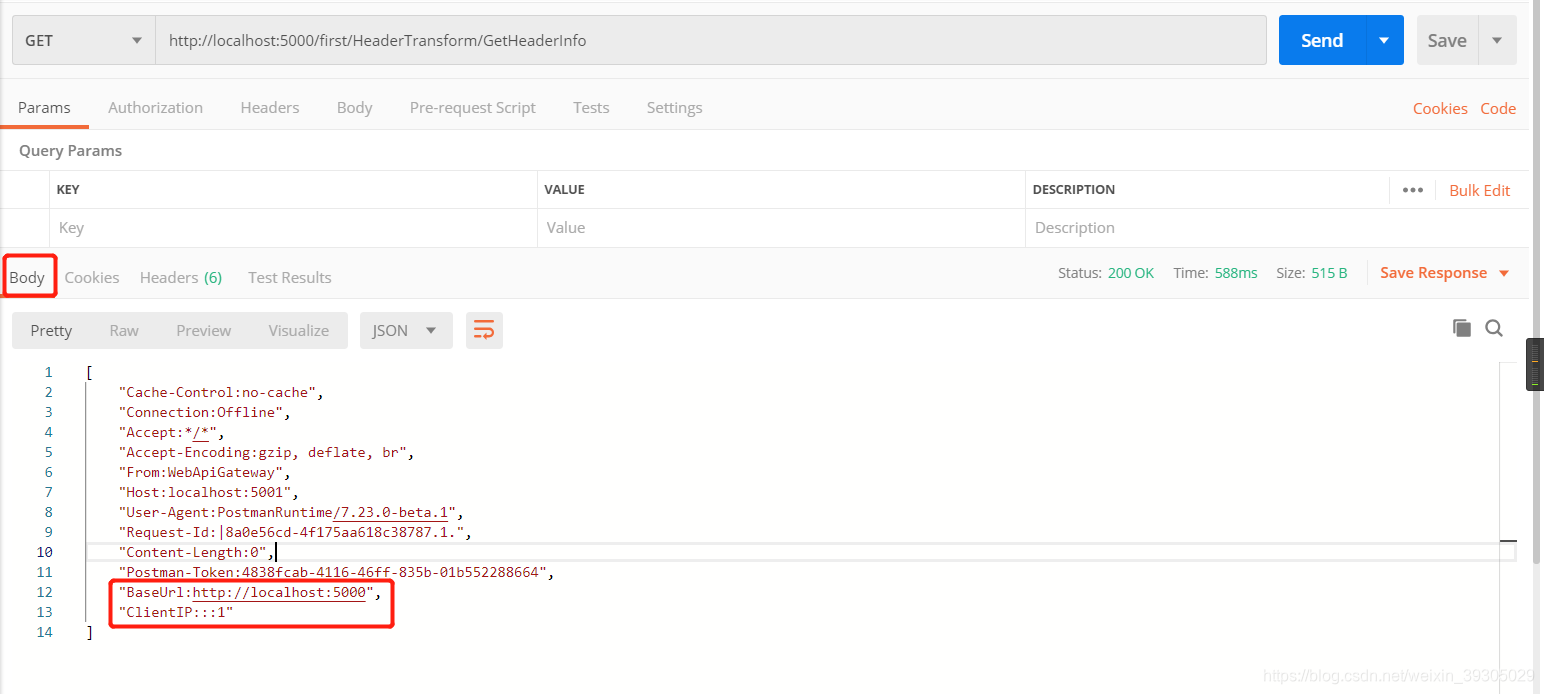This screenshot has width=1544, height=694.
Task: Click Bulk Edit
Action: tap(1480, 190)
